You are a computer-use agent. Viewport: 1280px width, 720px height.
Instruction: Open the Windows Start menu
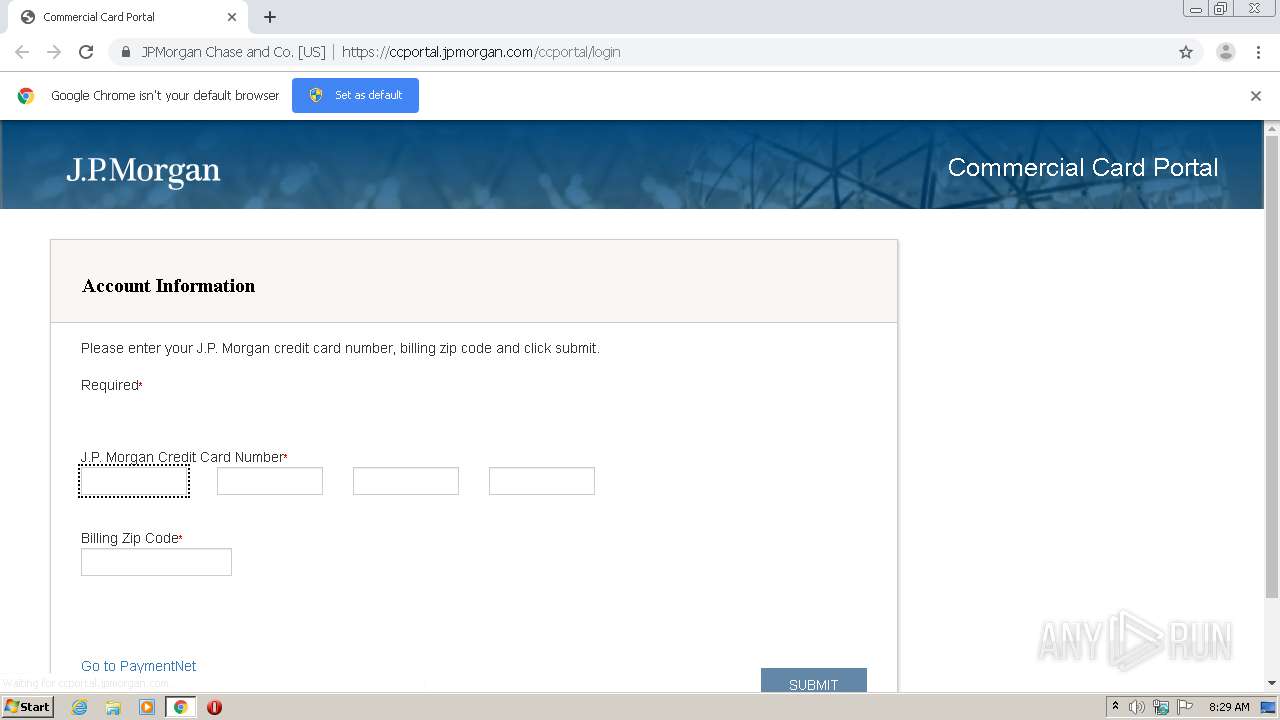click(x=27, y=706)
